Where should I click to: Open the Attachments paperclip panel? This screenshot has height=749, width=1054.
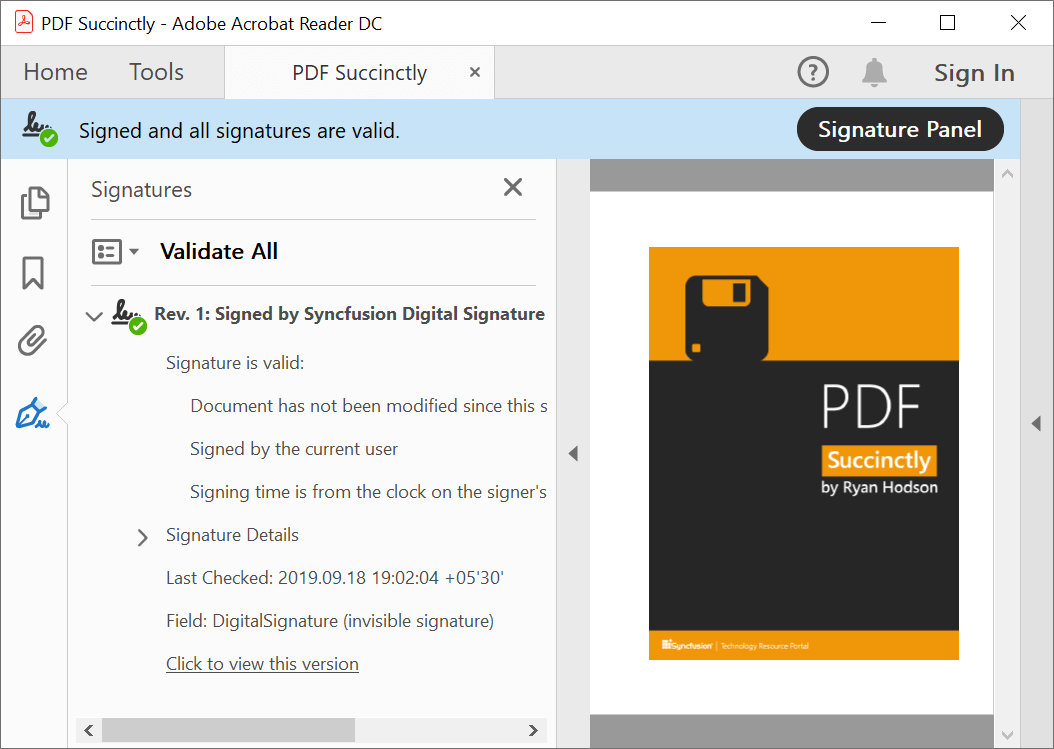[x=32, y=340]
